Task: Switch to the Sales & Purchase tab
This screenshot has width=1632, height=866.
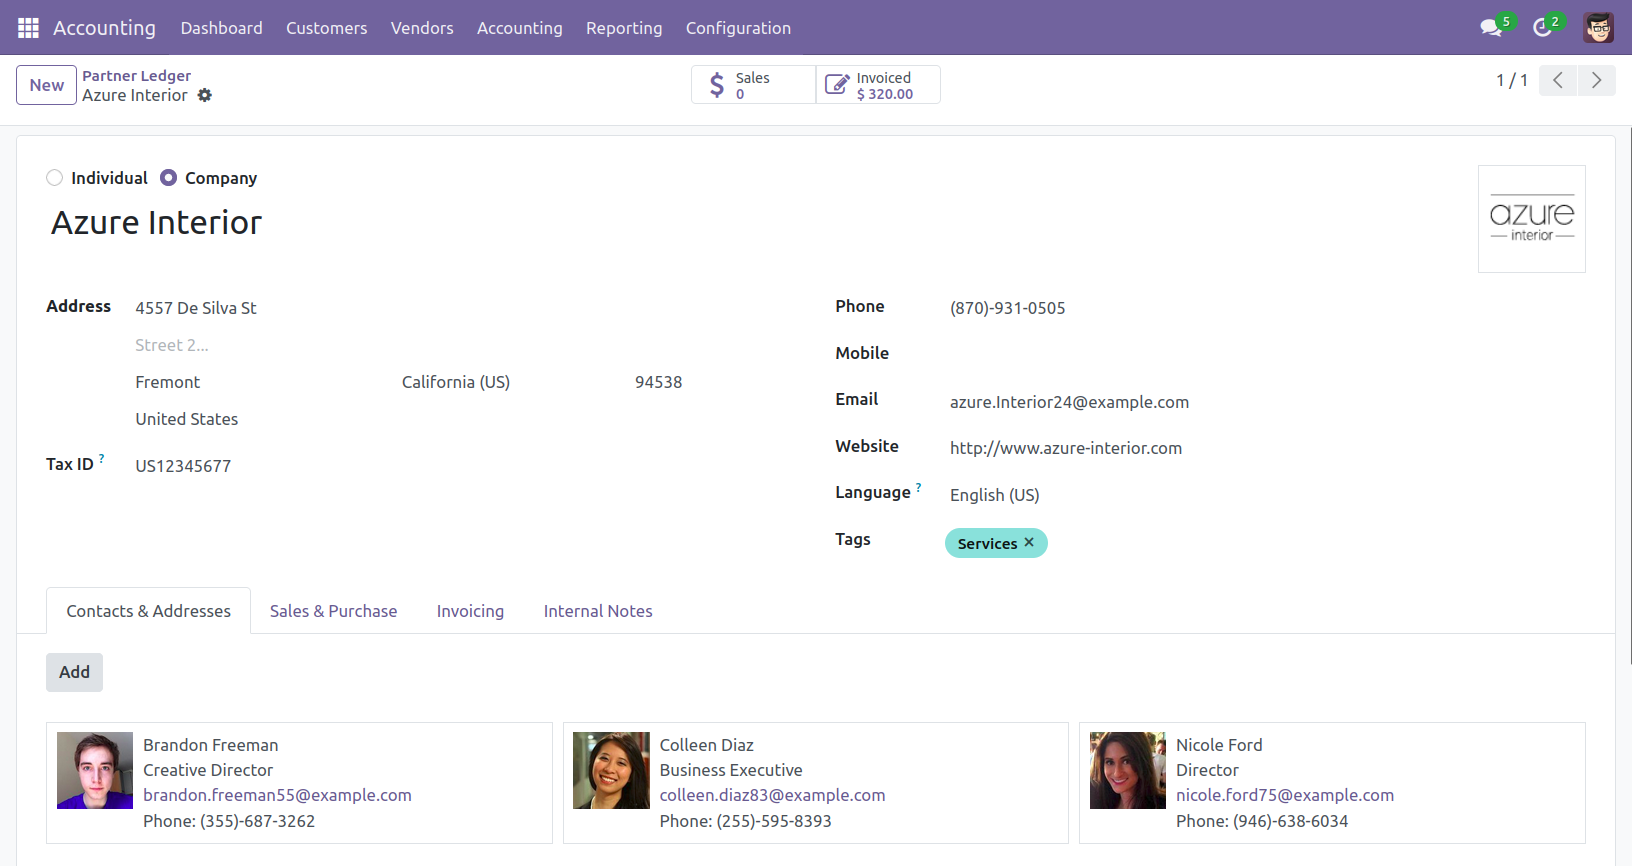Action: (x=333, y=611)
